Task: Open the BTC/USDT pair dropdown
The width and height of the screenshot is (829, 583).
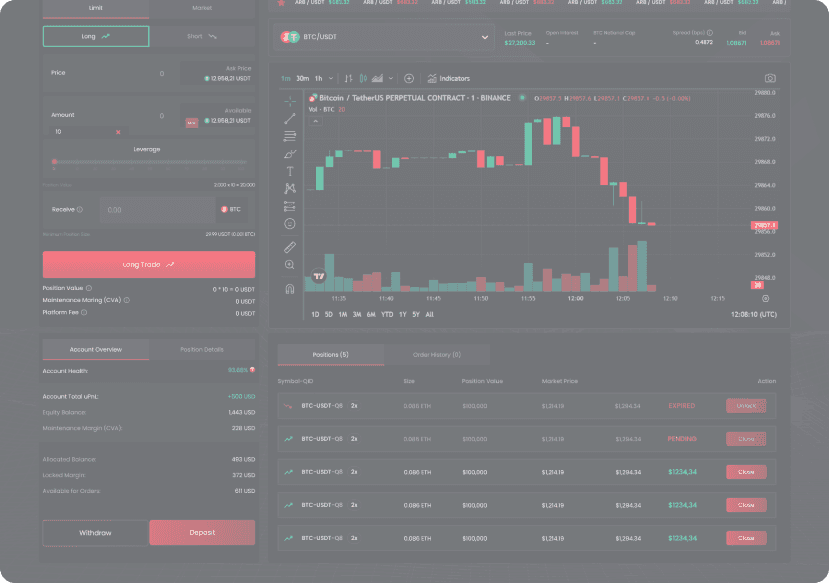Action: click(385, 37)
